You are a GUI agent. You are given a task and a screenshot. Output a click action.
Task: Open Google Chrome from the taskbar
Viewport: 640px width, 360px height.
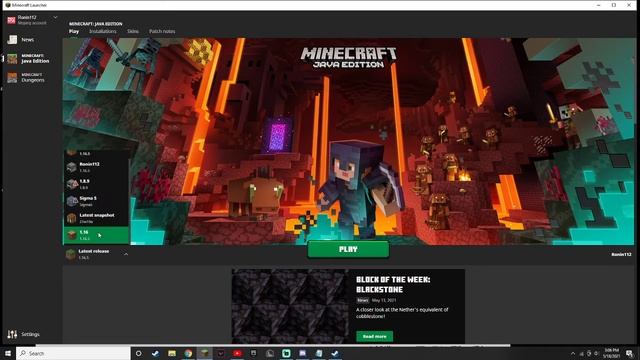(188, 353)
